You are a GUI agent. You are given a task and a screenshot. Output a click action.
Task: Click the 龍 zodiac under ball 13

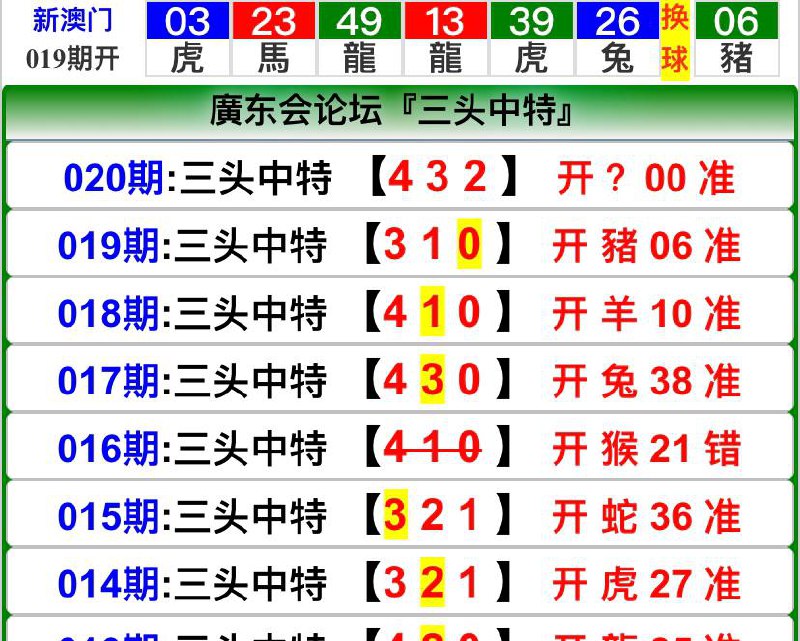click(445, 58)
